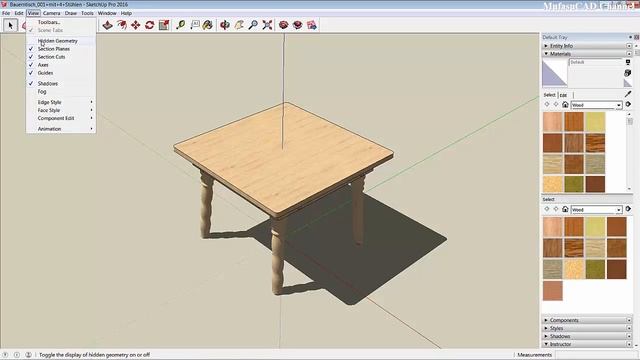Toggle Hidden Geometry in View menu
The image size is (640, 360).
pyautogui.click(x=61, y=41)
